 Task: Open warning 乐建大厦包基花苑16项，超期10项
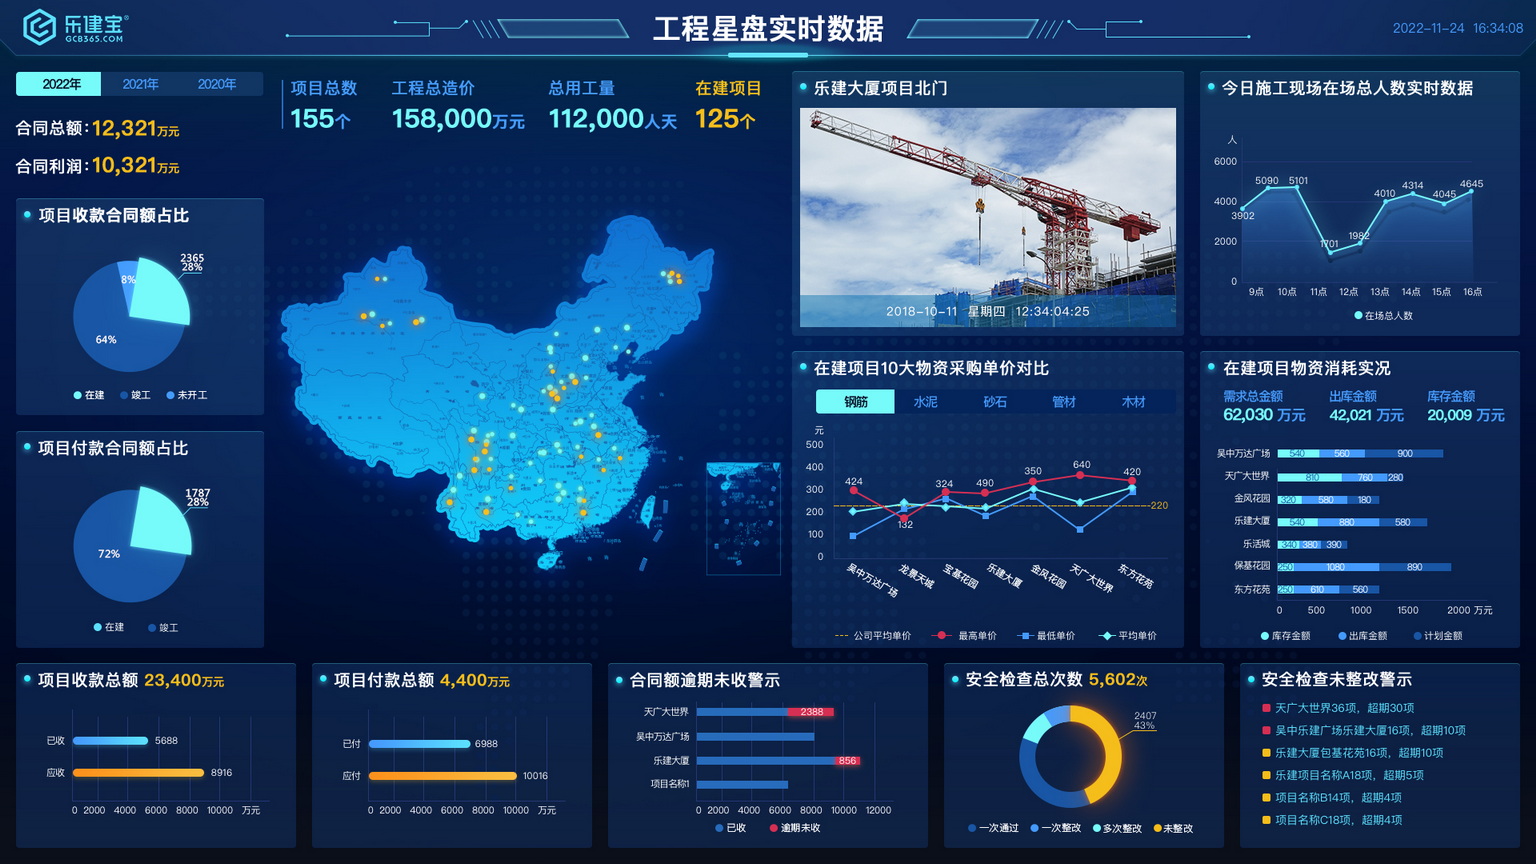[x=1353, y=753]
